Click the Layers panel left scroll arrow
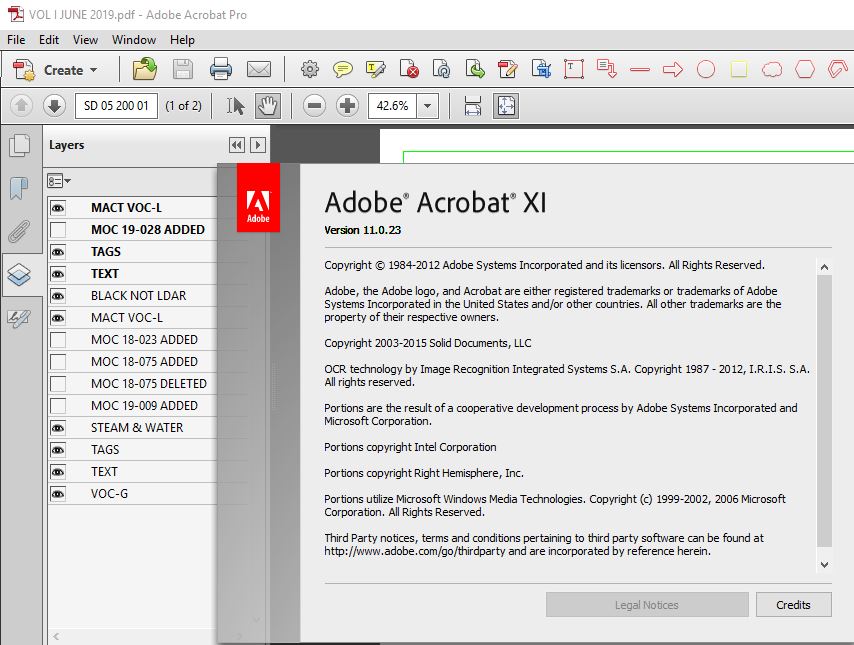This screenshot has width=854, height=645. pyautogui.click(x=56, y=636)
